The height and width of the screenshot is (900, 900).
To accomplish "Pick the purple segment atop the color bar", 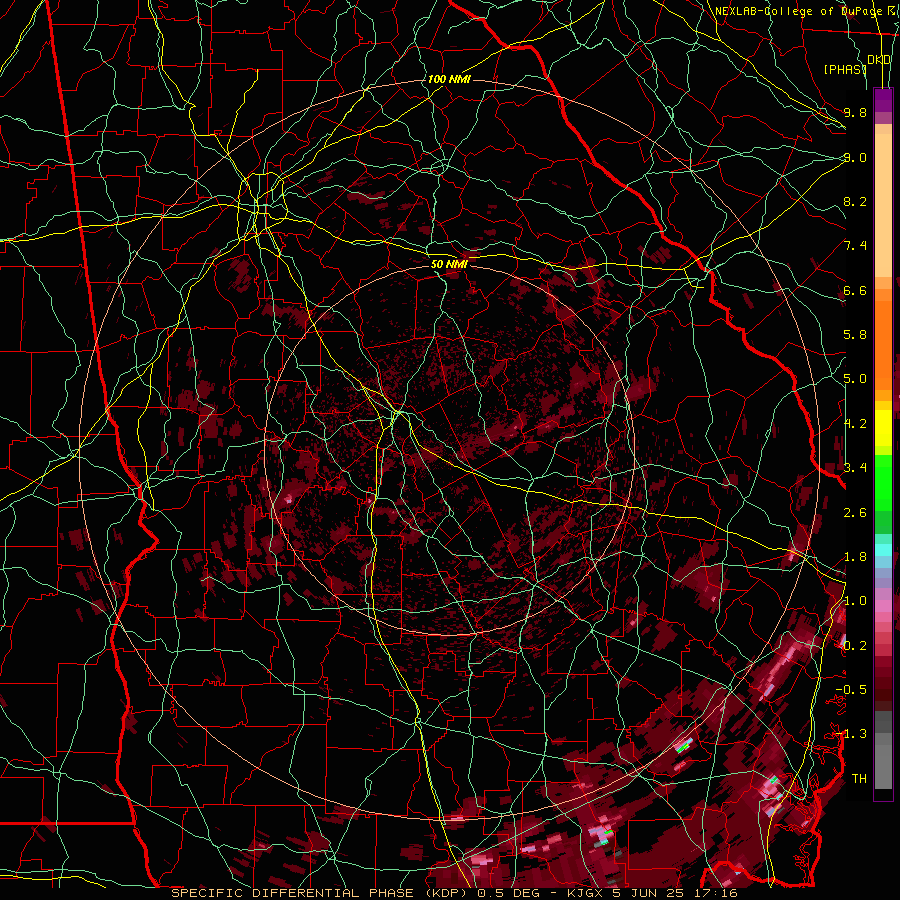I will click(x=883, y=100).
